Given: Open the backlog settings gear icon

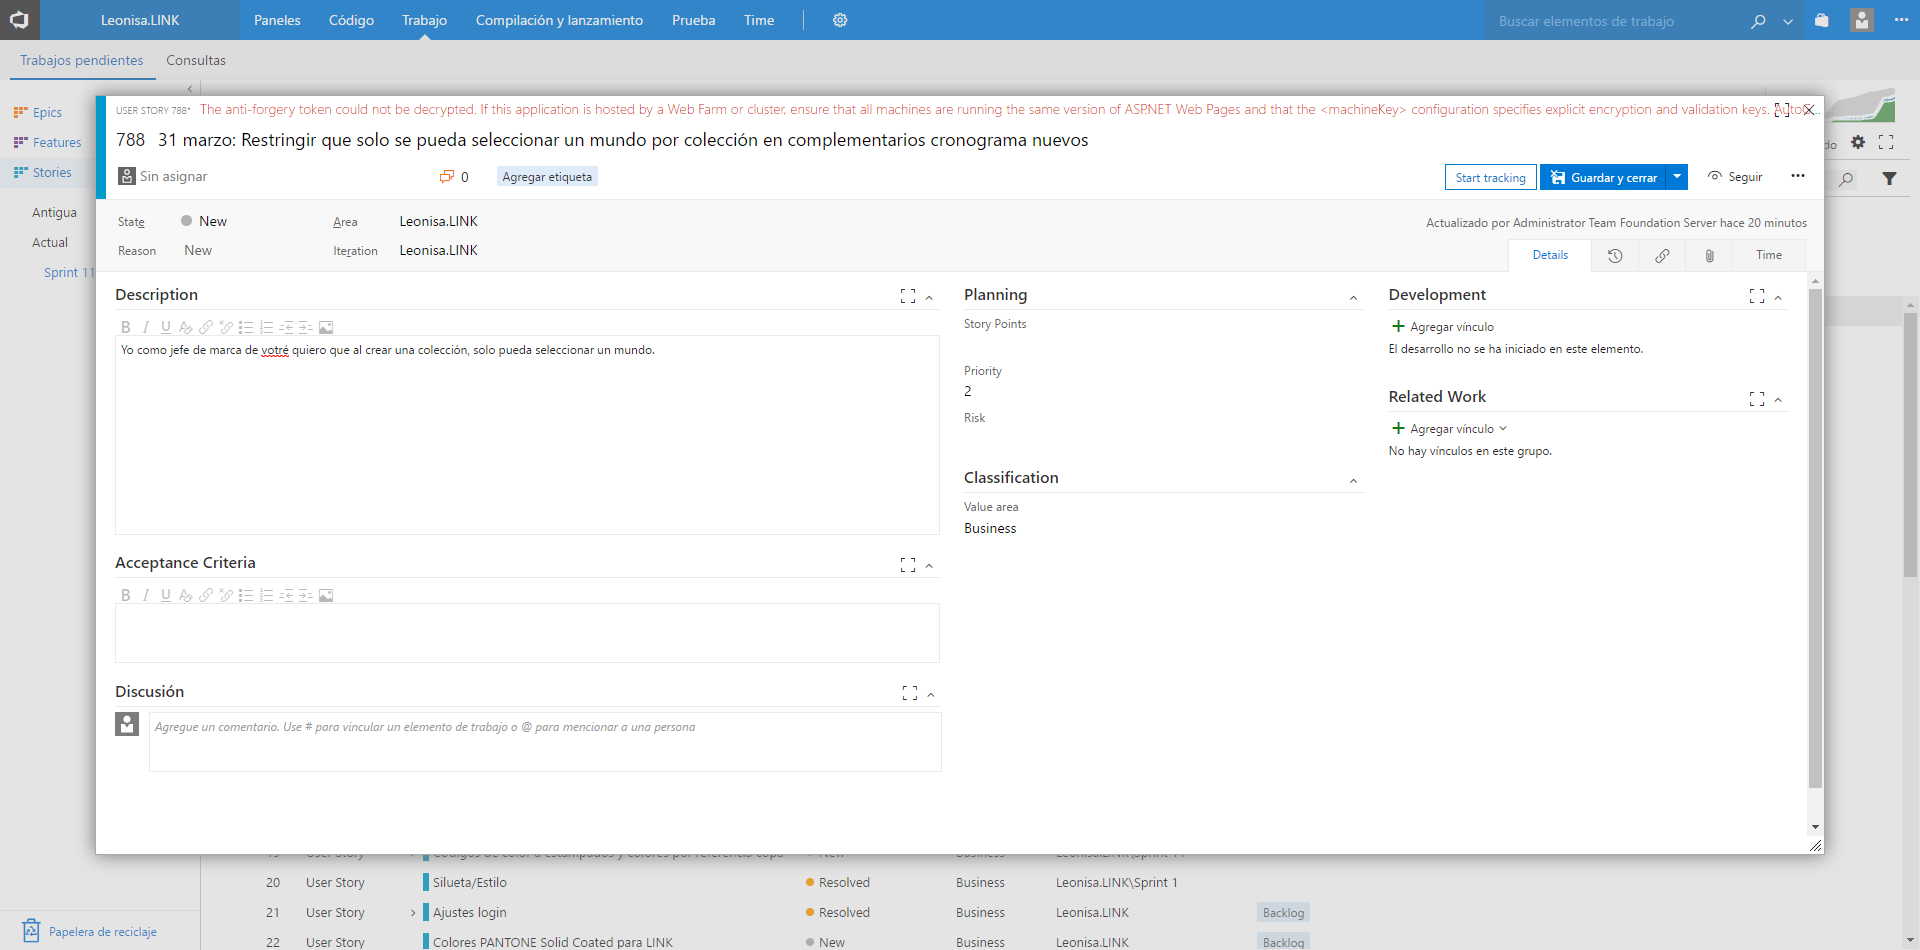Looking at the screenshot, I should click(1858, 142).
